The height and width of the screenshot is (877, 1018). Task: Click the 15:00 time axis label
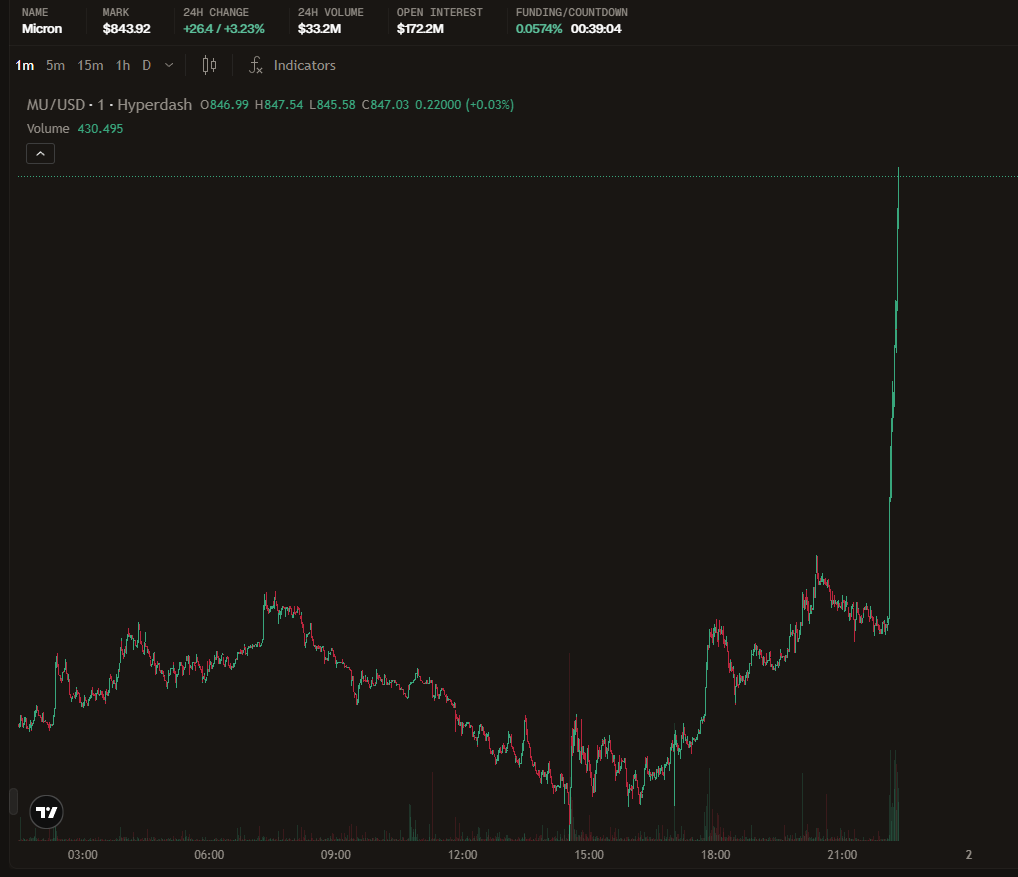589,855
